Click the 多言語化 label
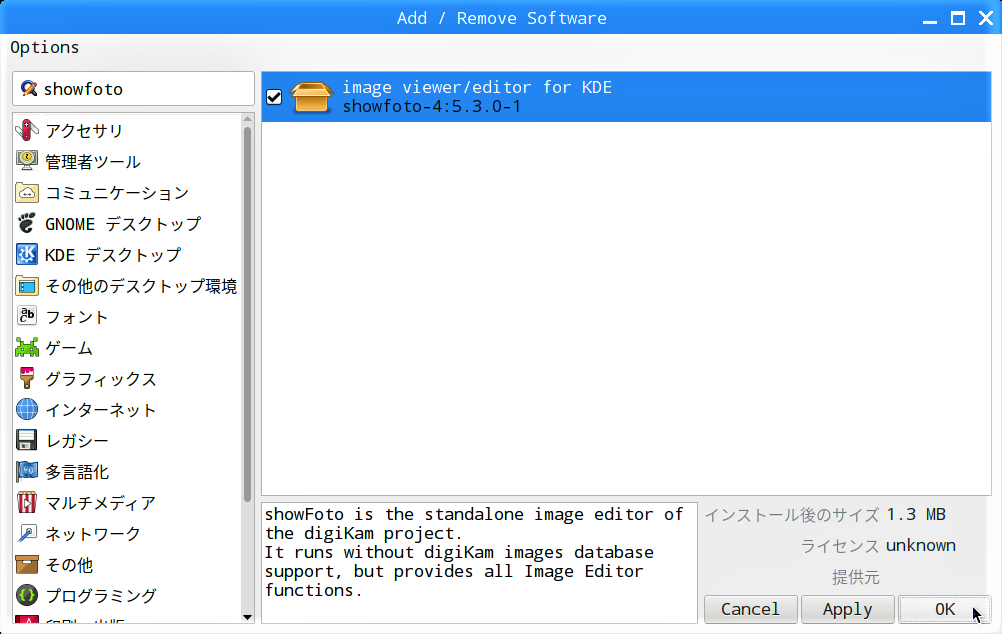The height and width of the screenshot is (634, 1002). click(77, 472)
